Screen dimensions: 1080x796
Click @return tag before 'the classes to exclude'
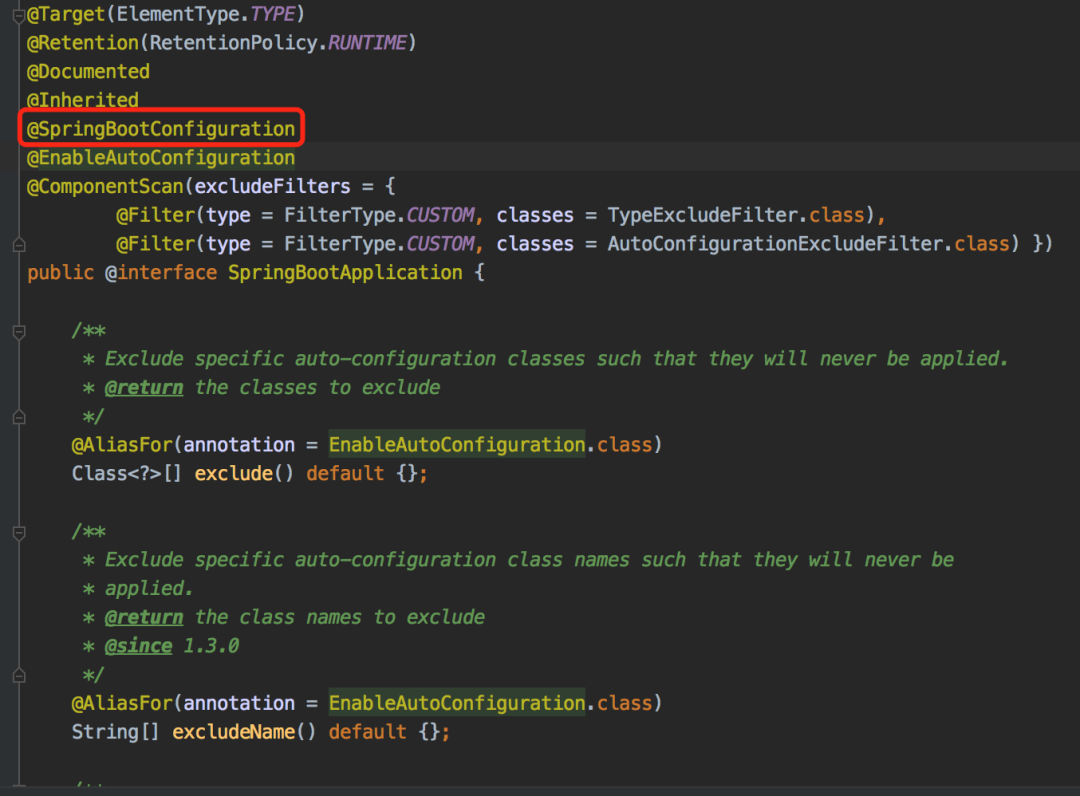point(144,388)
